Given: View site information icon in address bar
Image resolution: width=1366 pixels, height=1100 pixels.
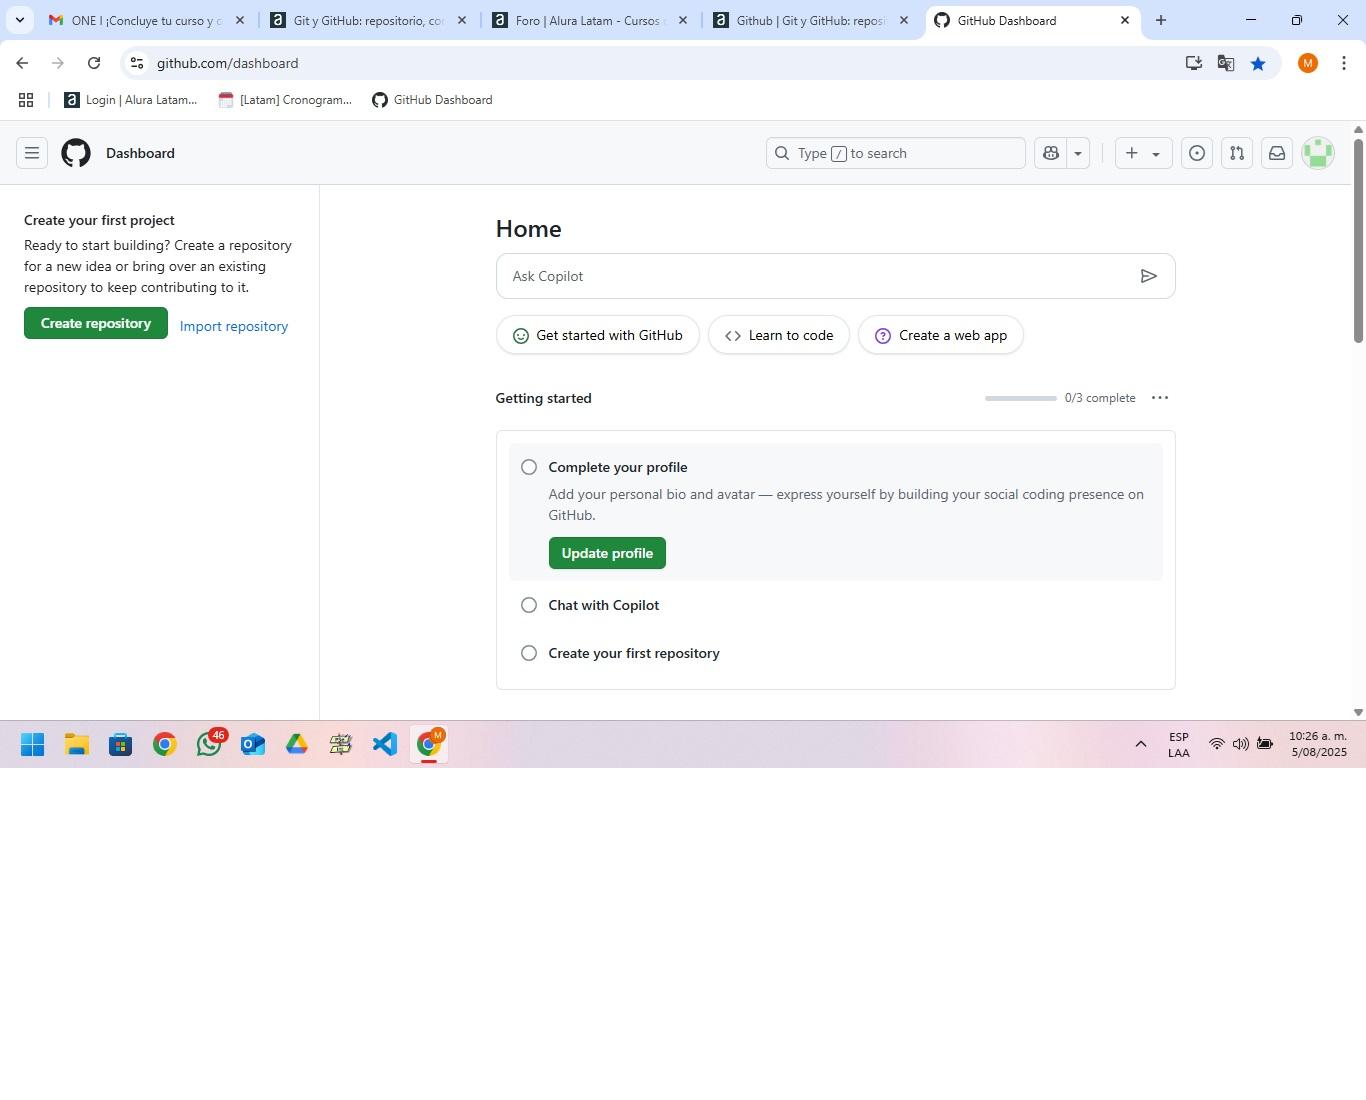Looking at the screenshot, I should (x=137, y=63).
